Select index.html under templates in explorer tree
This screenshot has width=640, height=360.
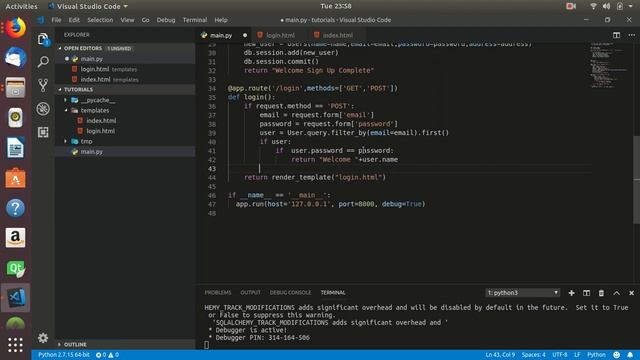click(x=101, y=121)
